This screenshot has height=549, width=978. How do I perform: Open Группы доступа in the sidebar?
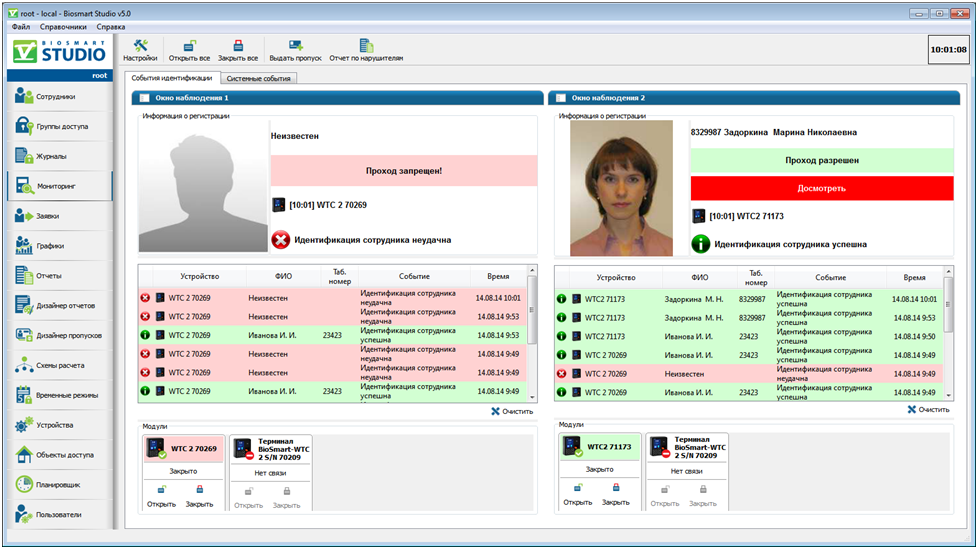pos(60,127)
